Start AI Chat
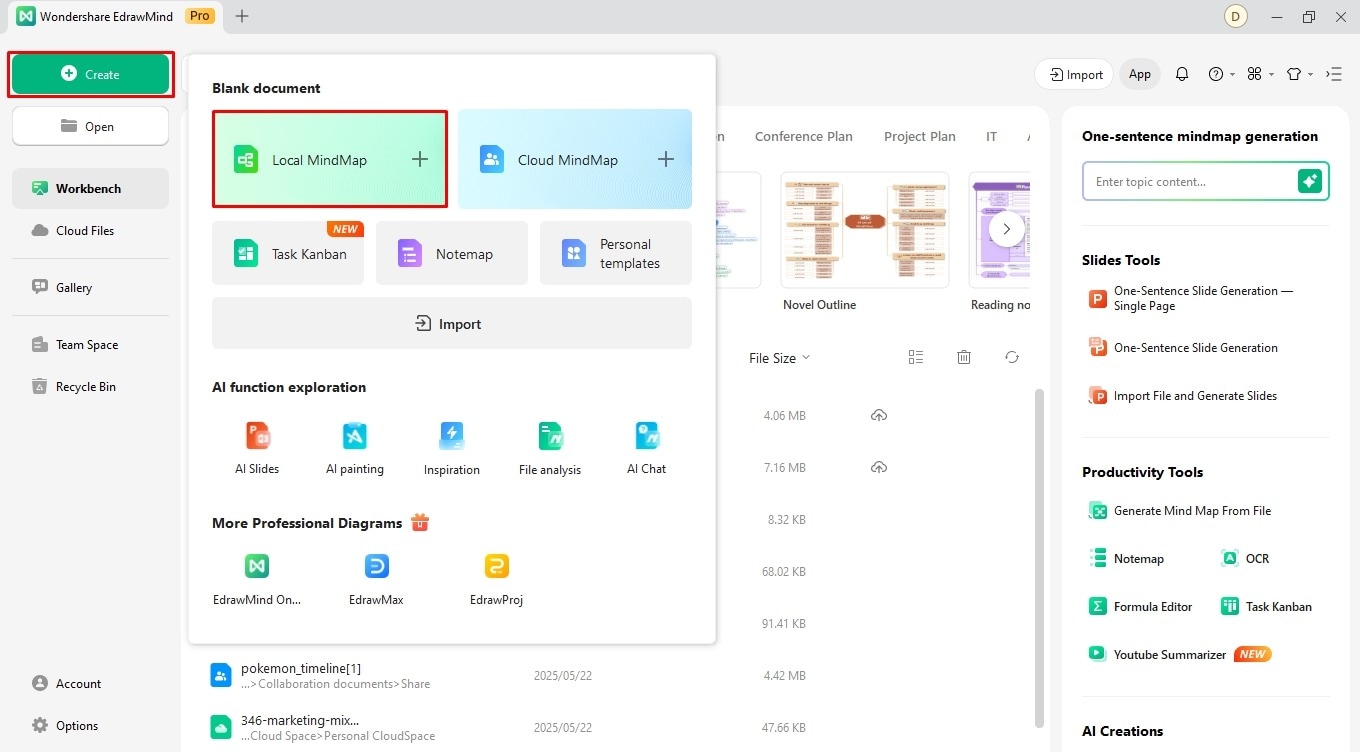Viewport: 1360px width, 752px height. (x=647, y=448)
